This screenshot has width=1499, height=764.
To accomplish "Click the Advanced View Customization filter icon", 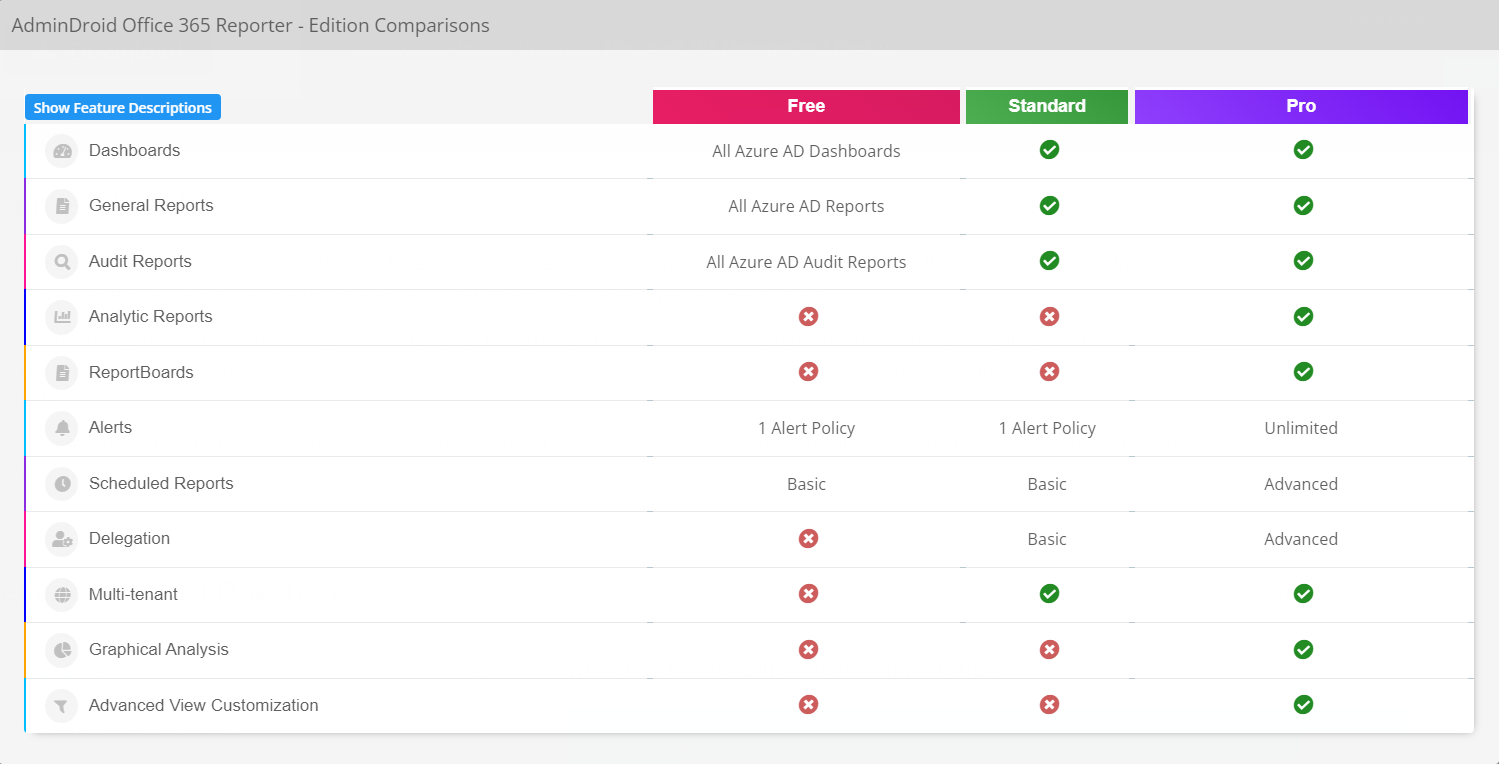I will point(62,706).
